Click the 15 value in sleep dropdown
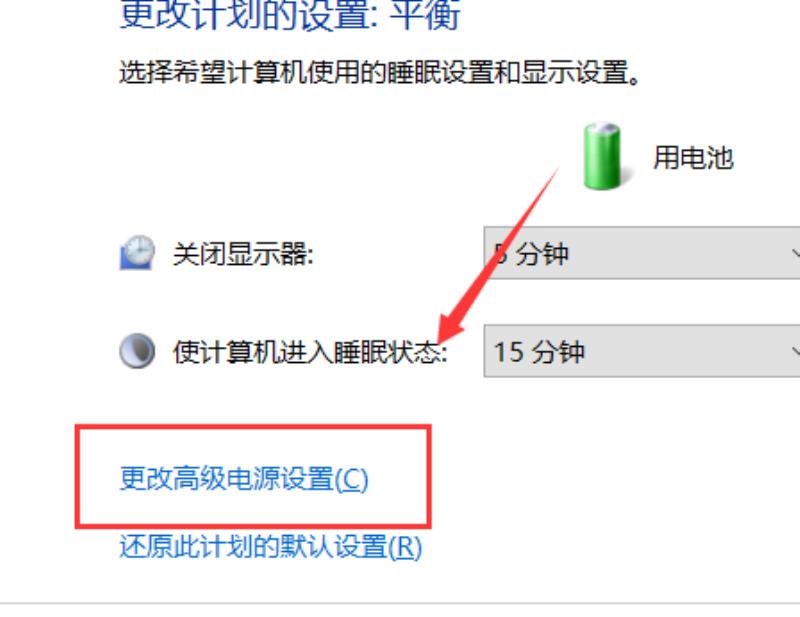Screen dimensions: 800x617 pyautogui.click(x=509, y=352)
